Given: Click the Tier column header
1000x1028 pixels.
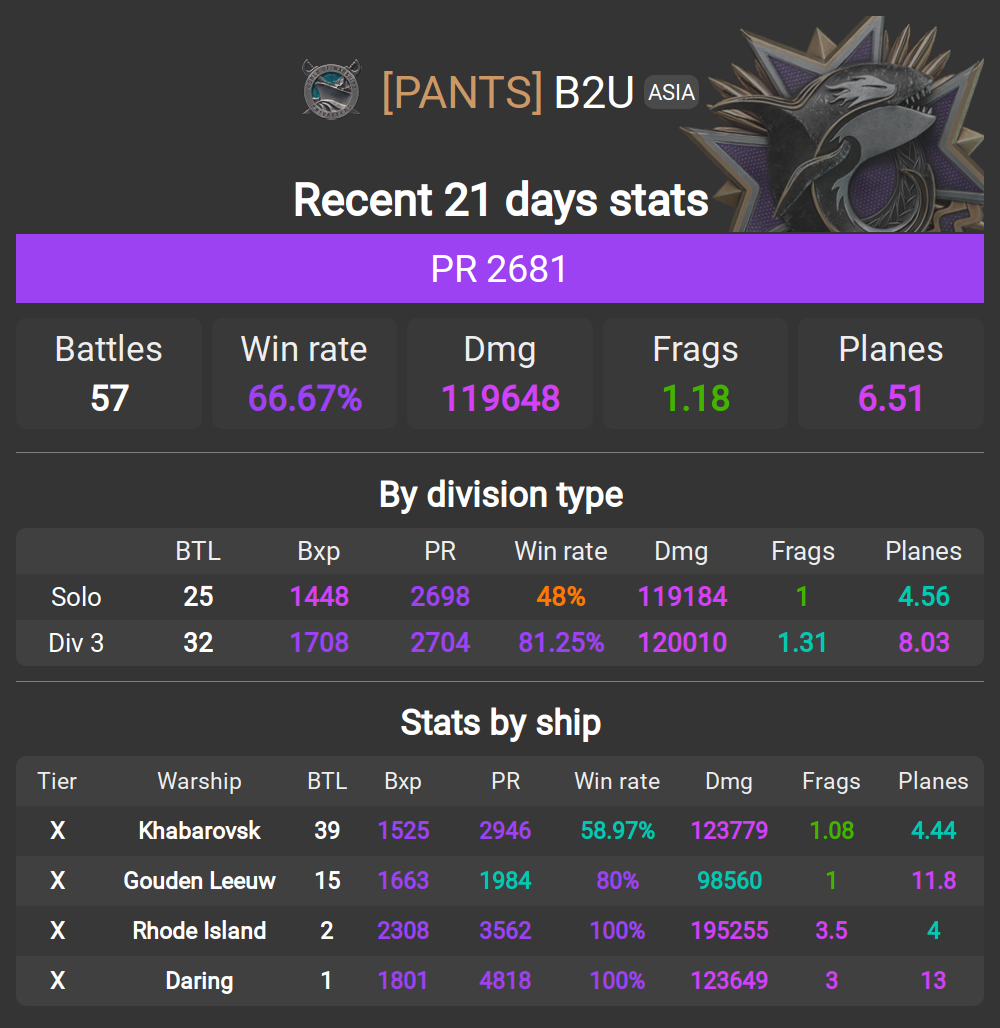Looking at the screenshot, I should 57,781.
